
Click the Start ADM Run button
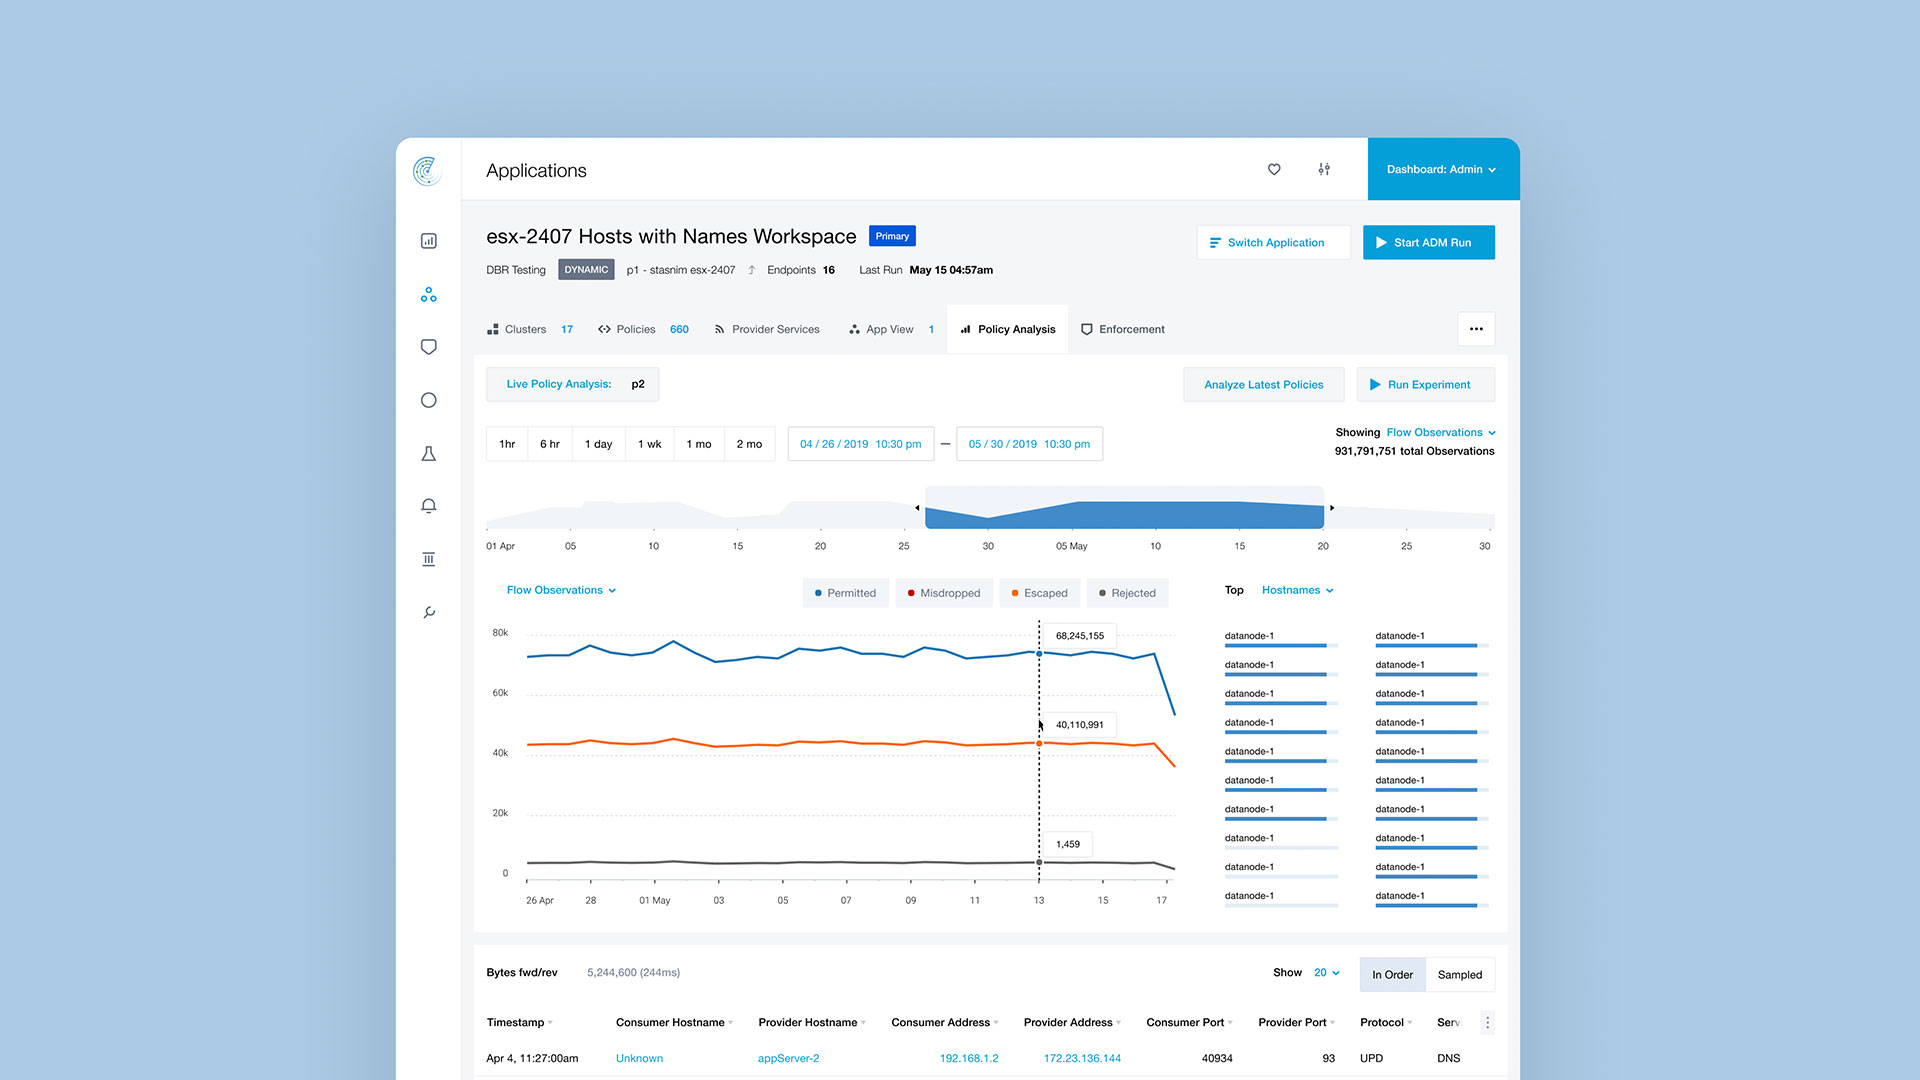pos(1428,242)
